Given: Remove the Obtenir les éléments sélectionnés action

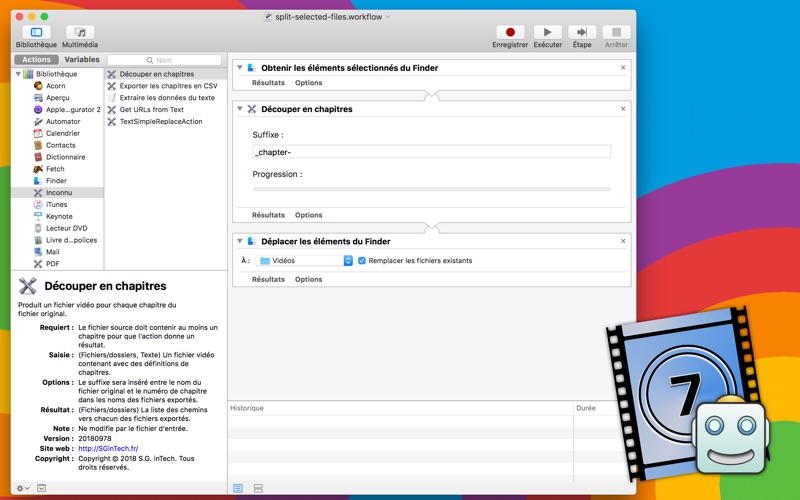Looking at the screenshot, I should 623,67.
